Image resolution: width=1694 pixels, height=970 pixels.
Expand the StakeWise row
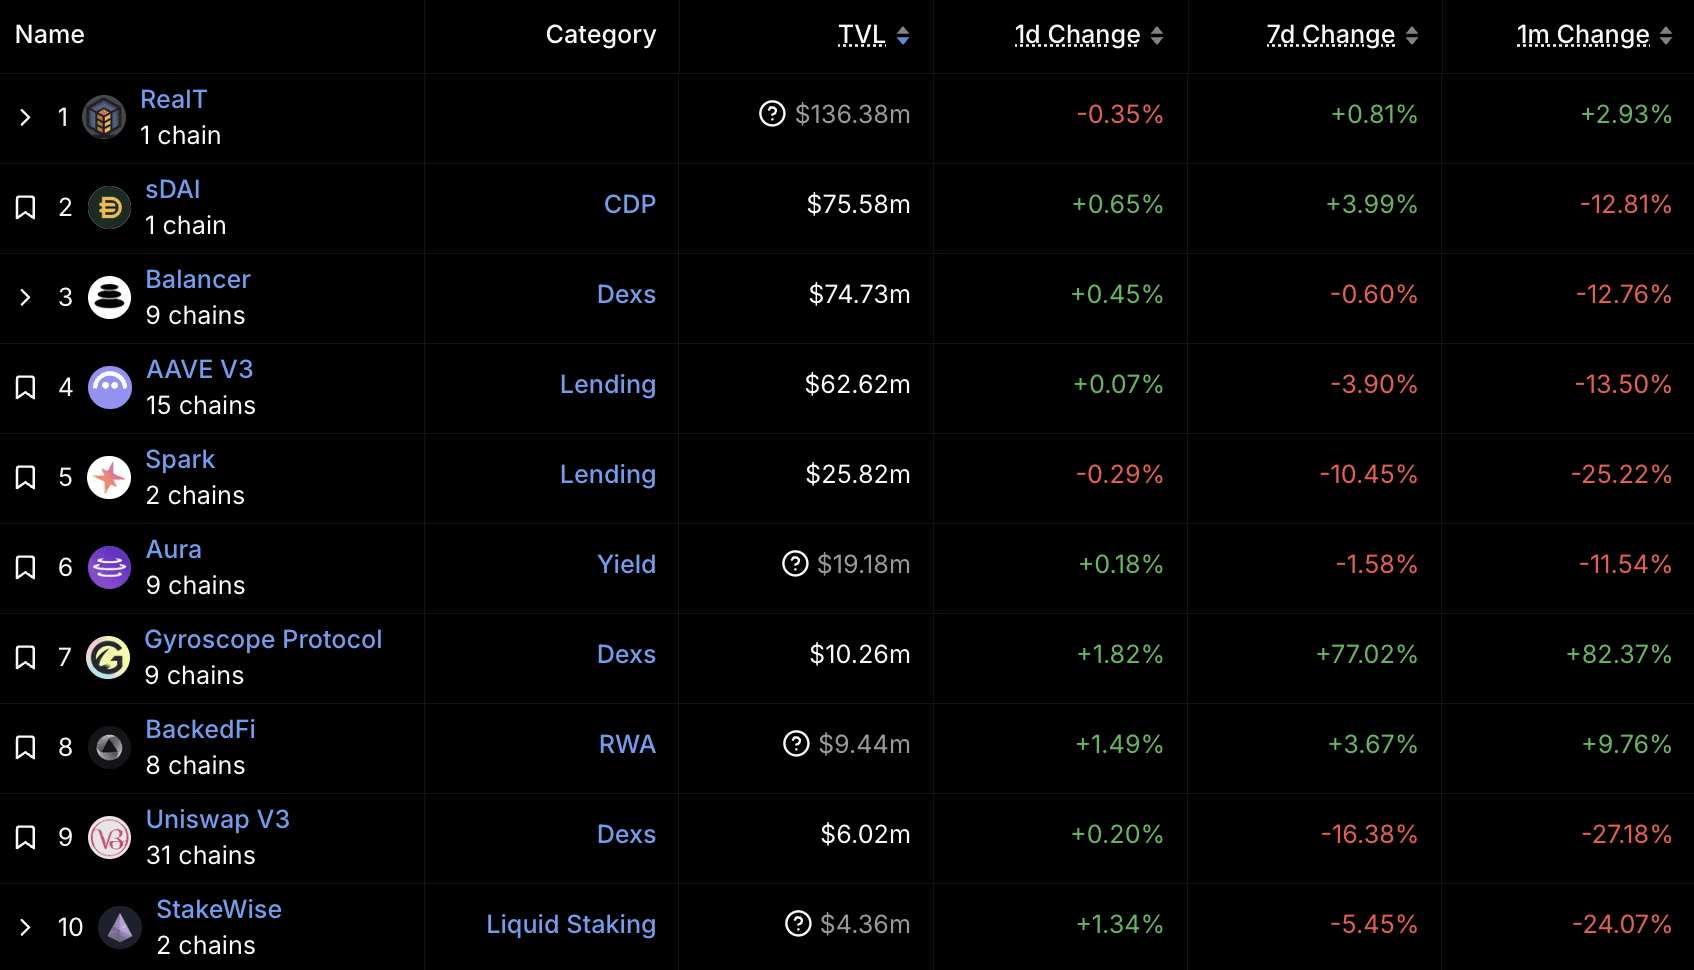pos(26,928)
